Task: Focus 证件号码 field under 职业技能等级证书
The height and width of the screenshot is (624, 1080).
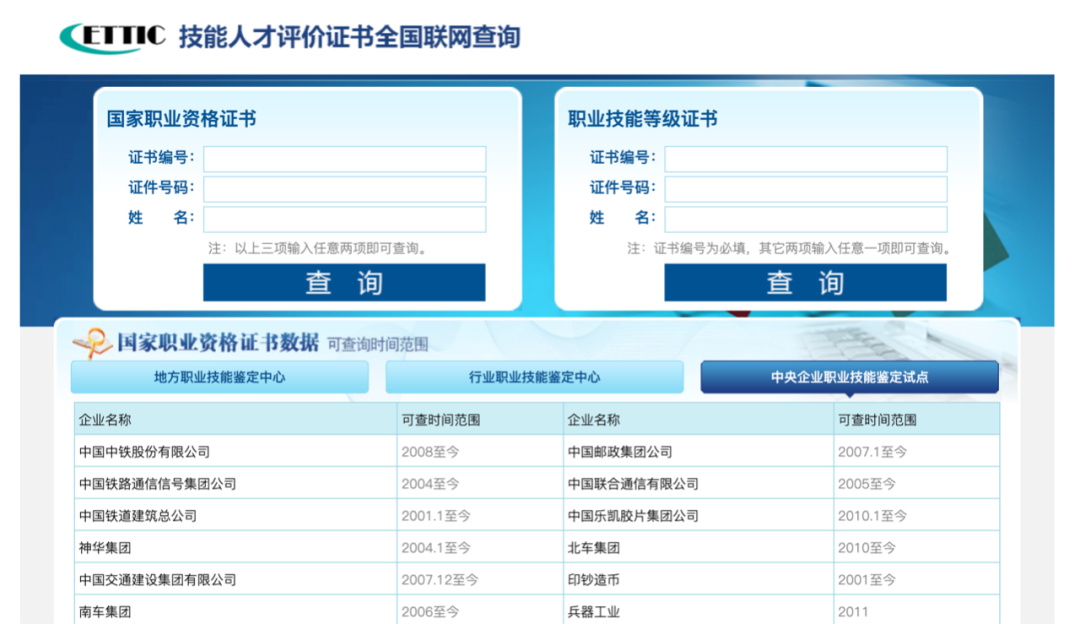Action: click(x=806, y=189)
